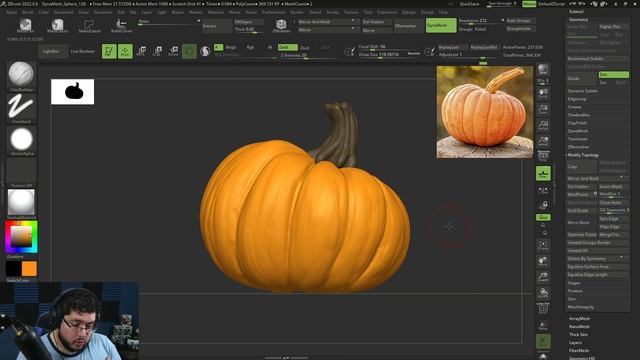
Task: Toggle the green DynaMesh button
Action: click(x=441, y=25)
